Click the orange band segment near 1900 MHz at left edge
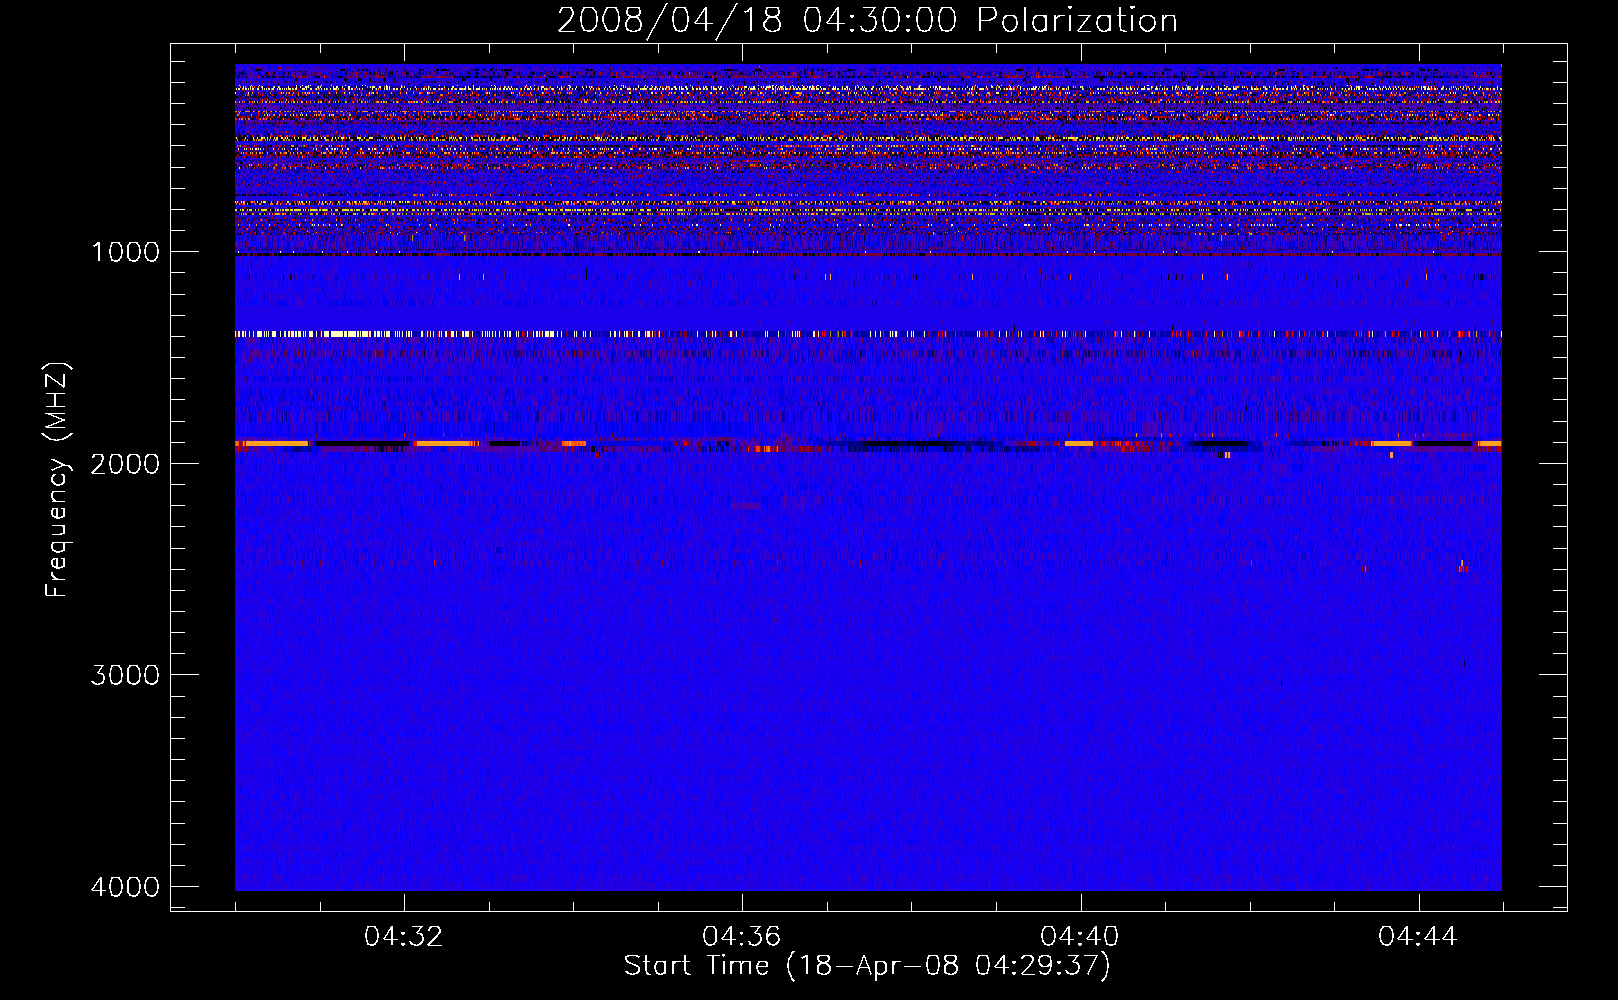The height and width of the screenshot is (1000, 1618). pos(272,443)
